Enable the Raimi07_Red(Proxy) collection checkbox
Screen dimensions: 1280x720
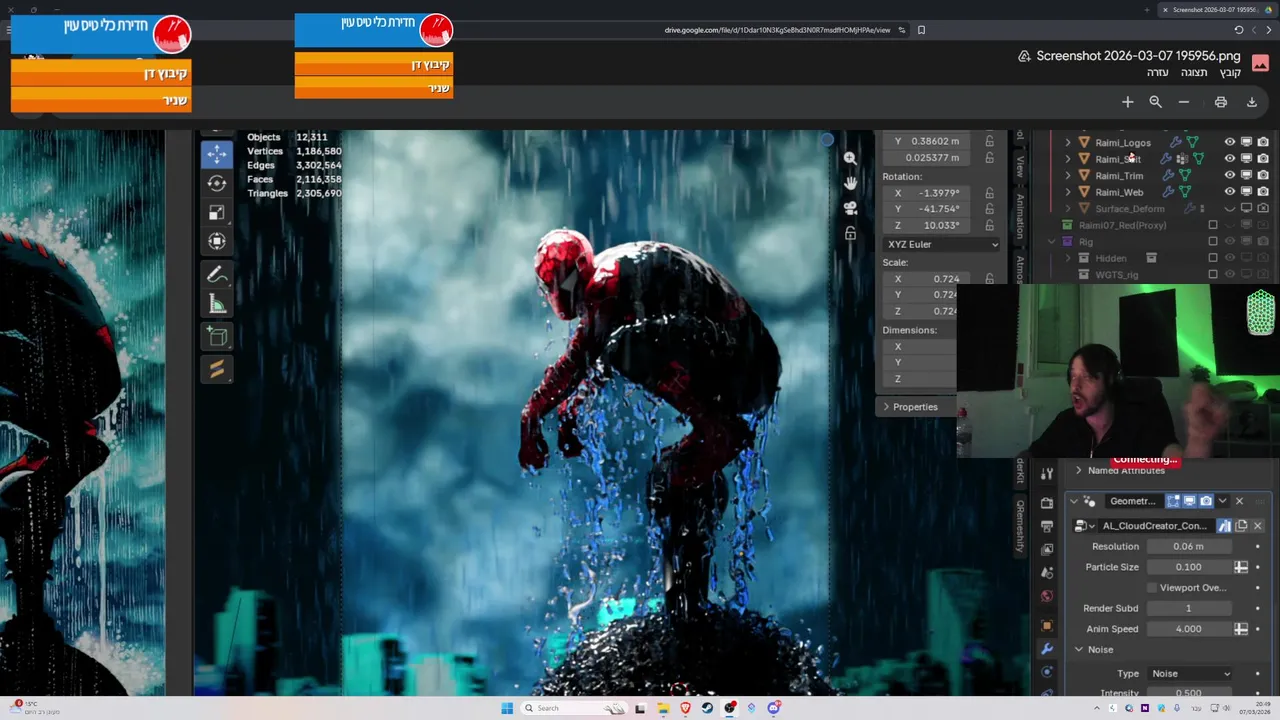pos(1213,225)
